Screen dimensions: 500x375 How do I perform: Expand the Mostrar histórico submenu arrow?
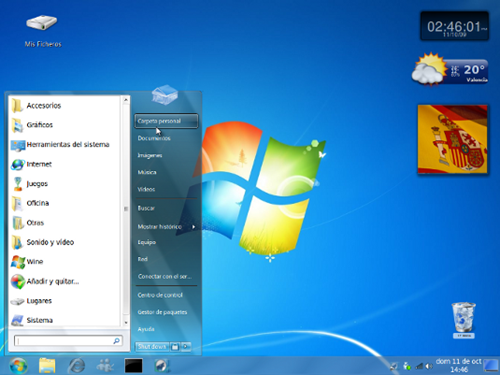(193, 227)
